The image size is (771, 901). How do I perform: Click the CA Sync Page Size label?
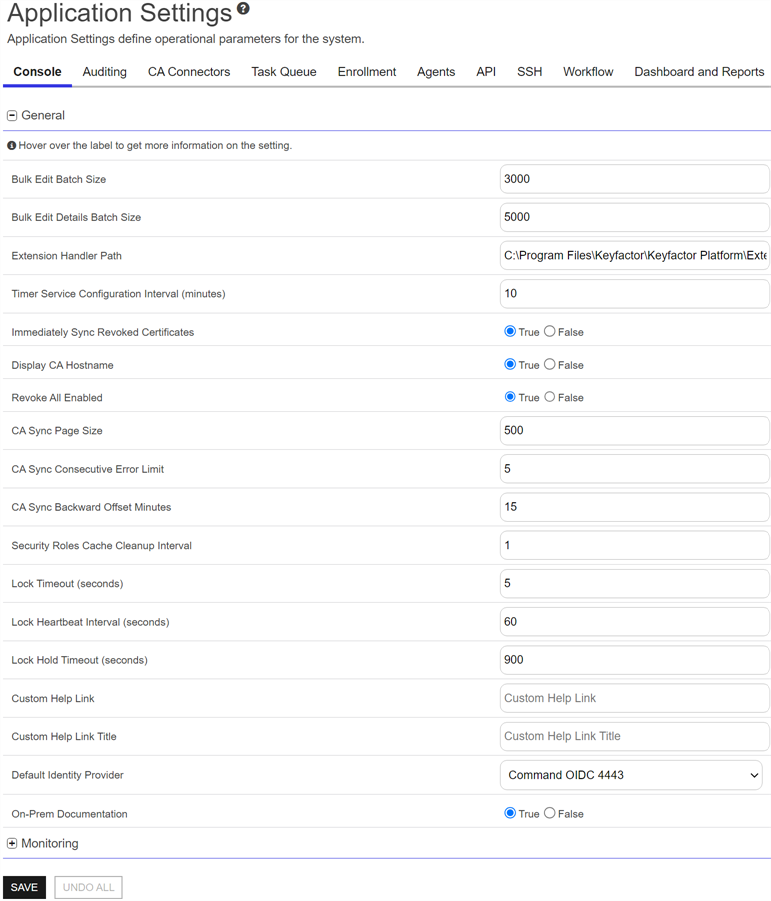tap(57, 430)
